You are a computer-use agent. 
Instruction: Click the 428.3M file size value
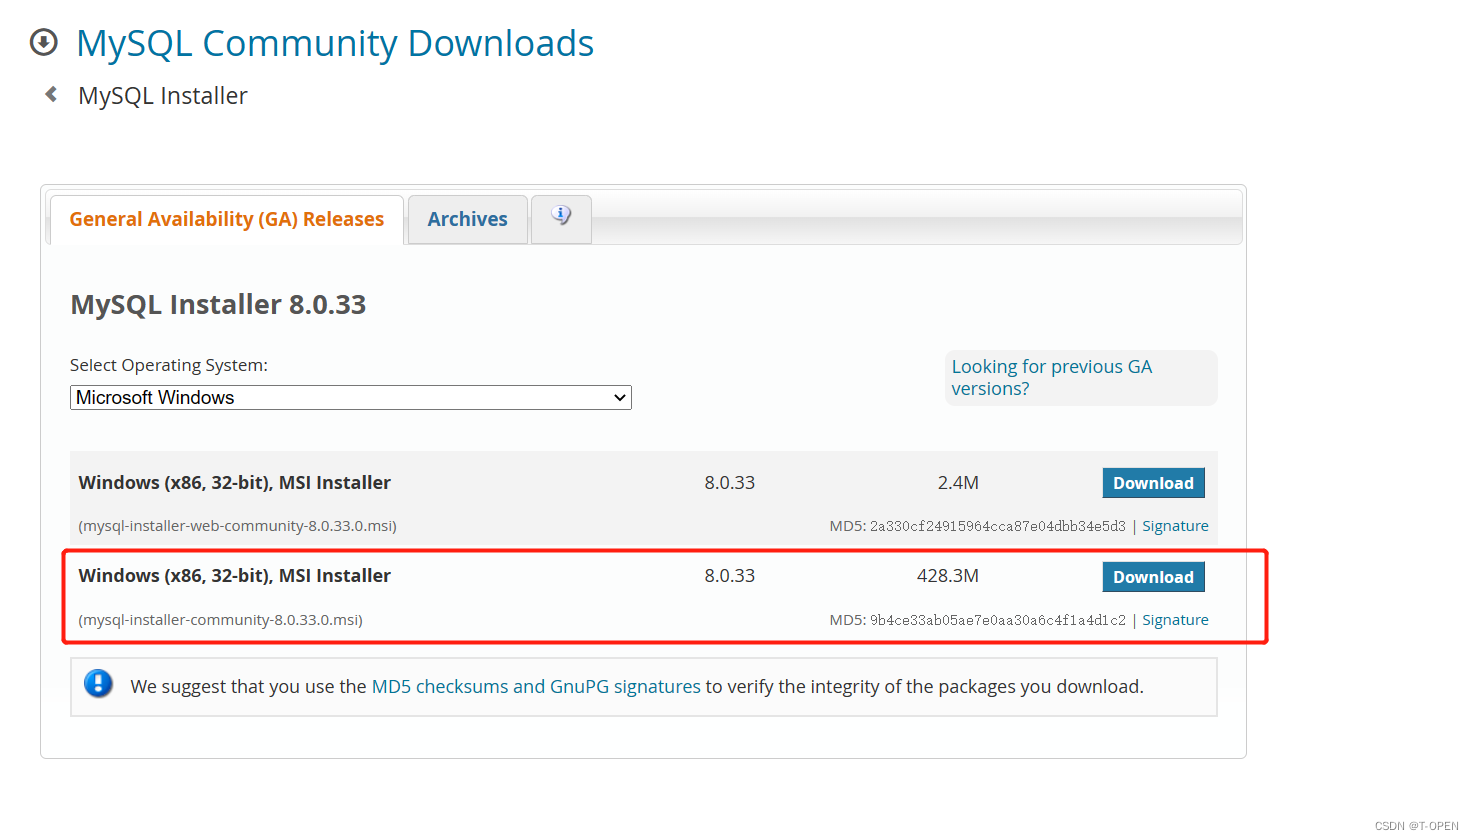click(948, 576)
